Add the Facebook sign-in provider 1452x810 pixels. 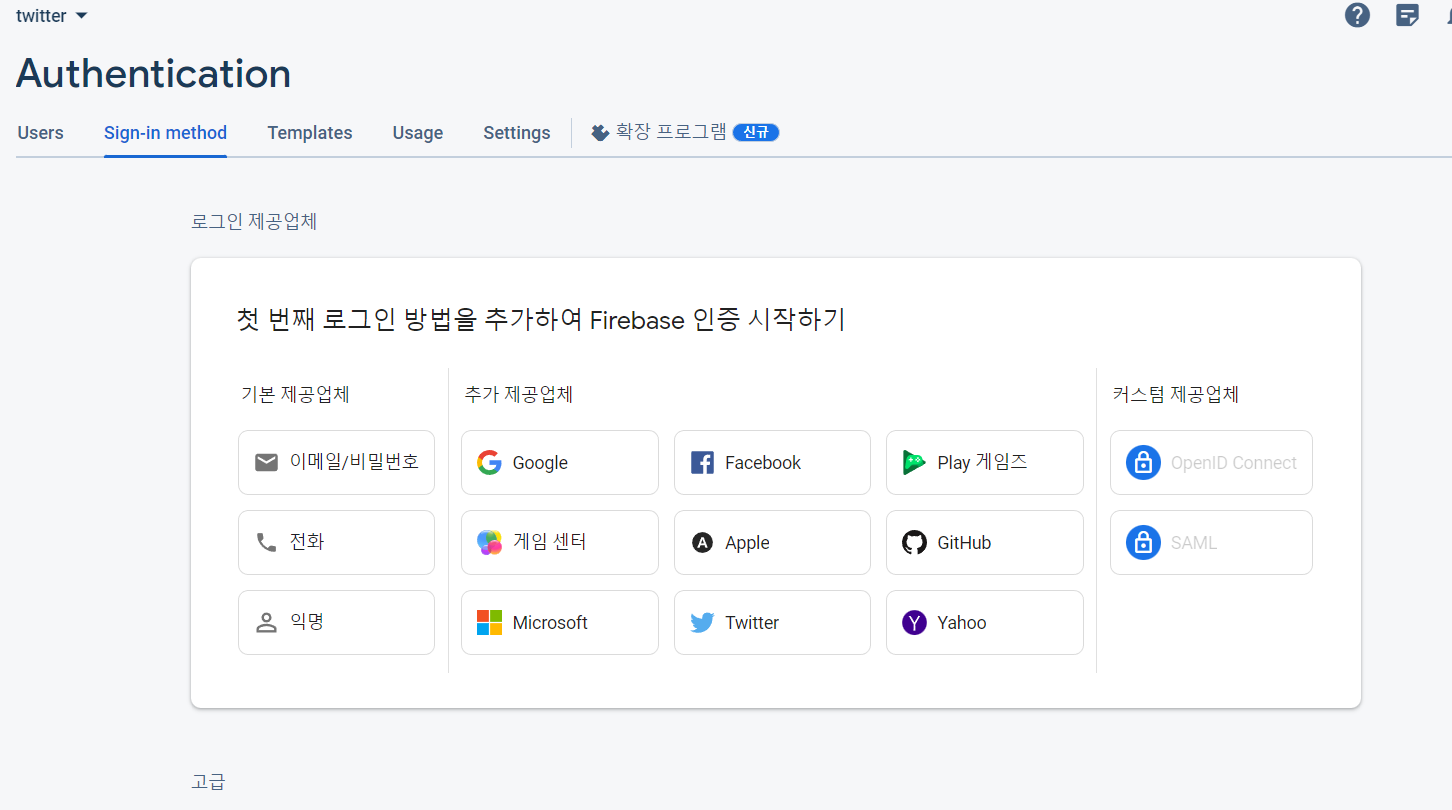(772, 462)
